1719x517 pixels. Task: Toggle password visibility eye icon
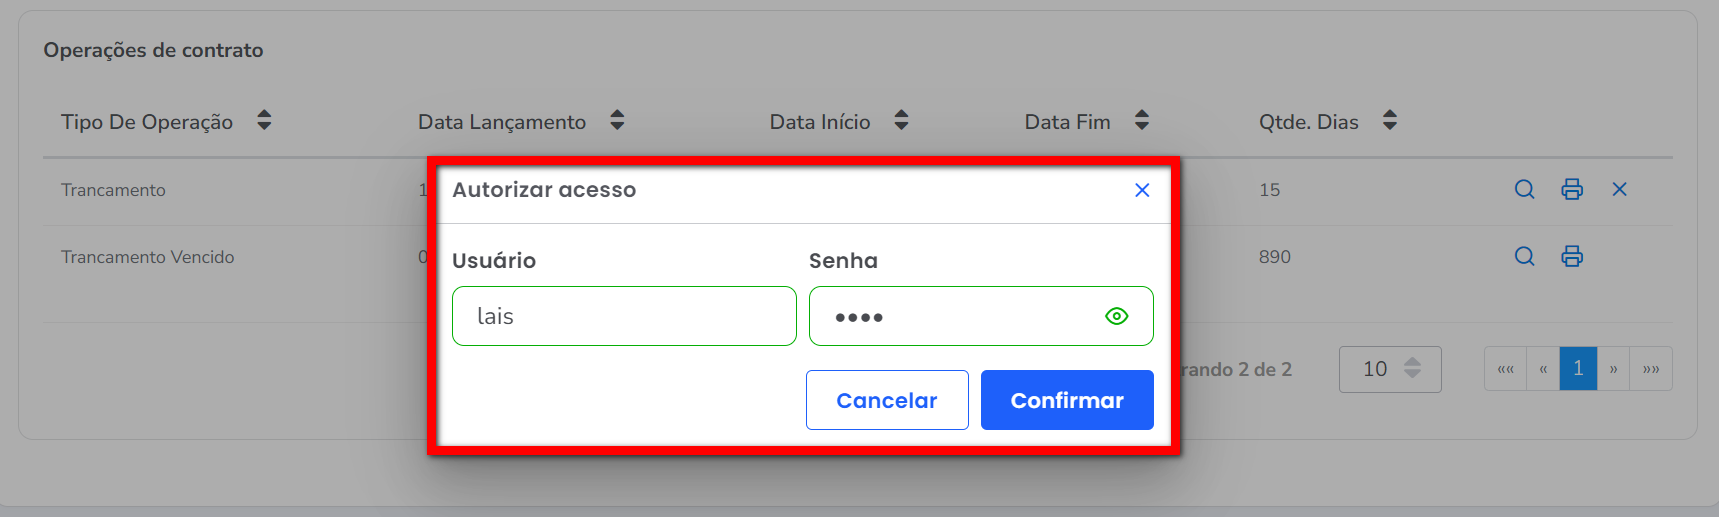[x=1117, y=316]
